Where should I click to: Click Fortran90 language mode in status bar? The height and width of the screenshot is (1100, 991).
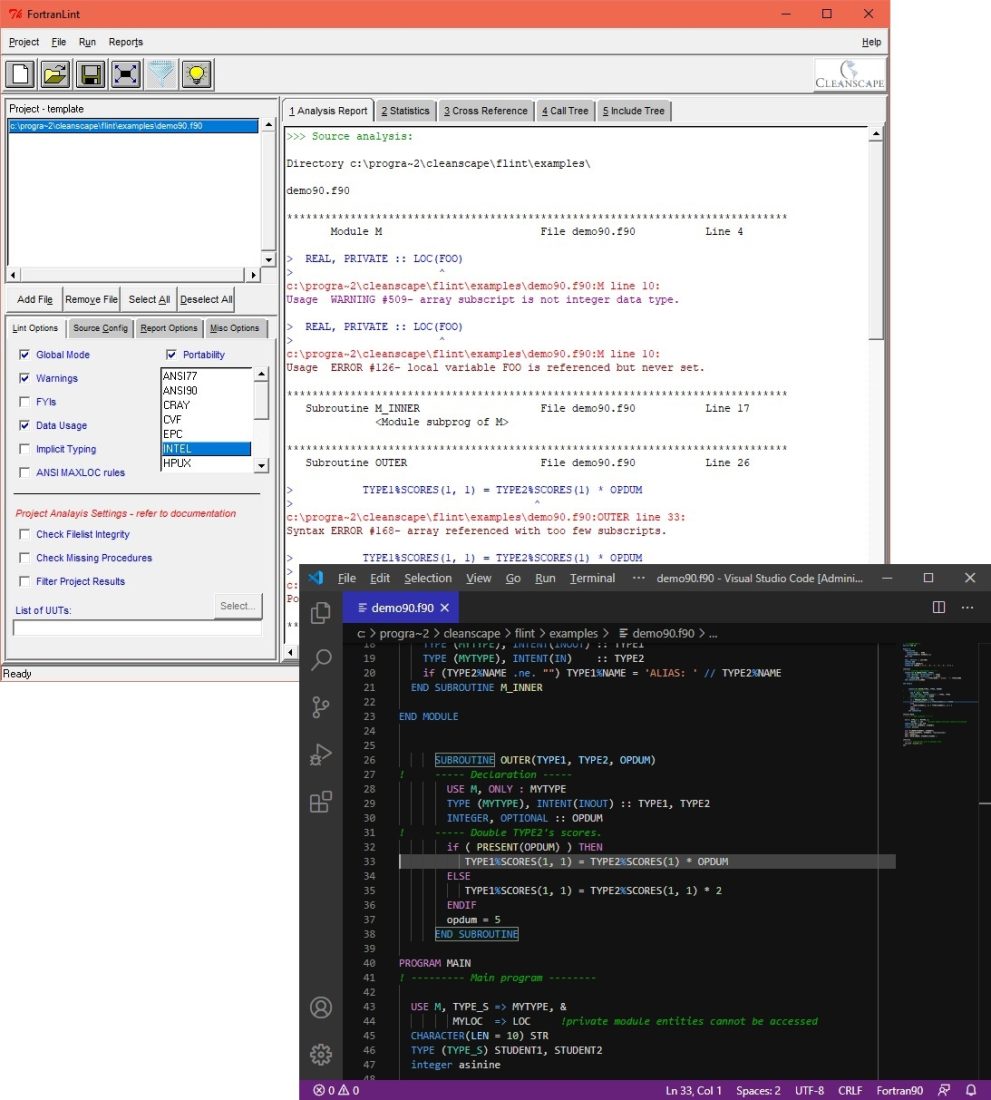coord(899,1090)
